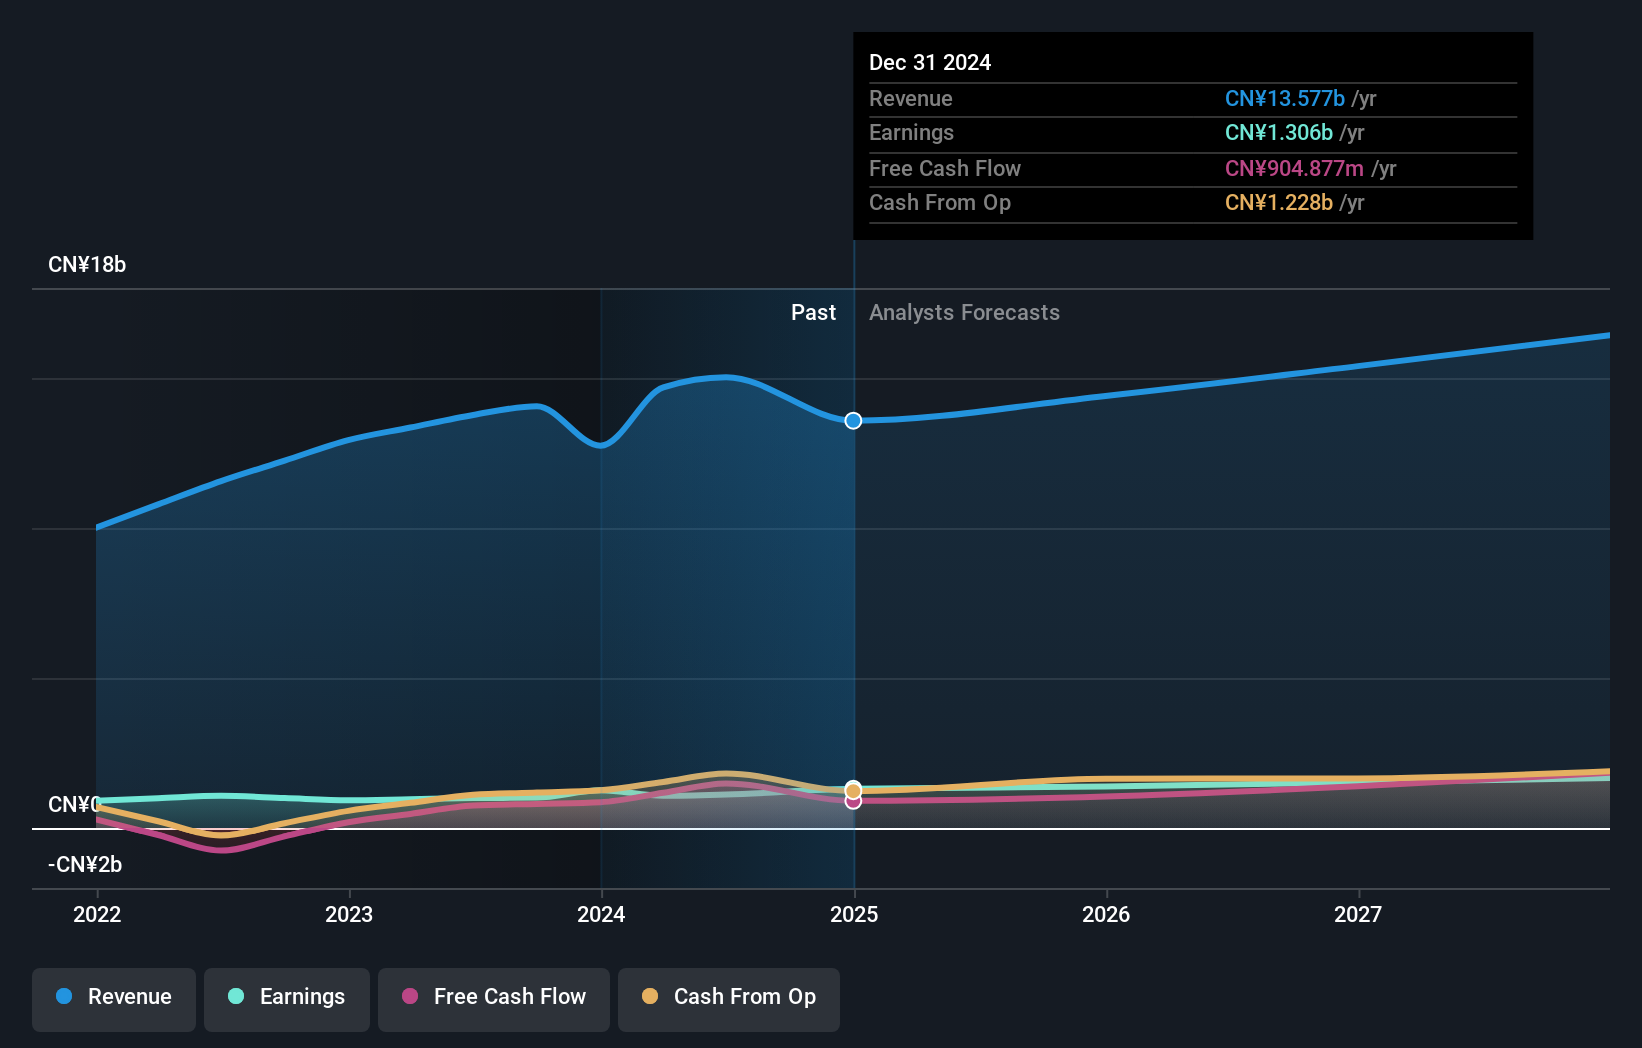
Task: Click the blue Revenue legend dot
Action: [64, 996]
